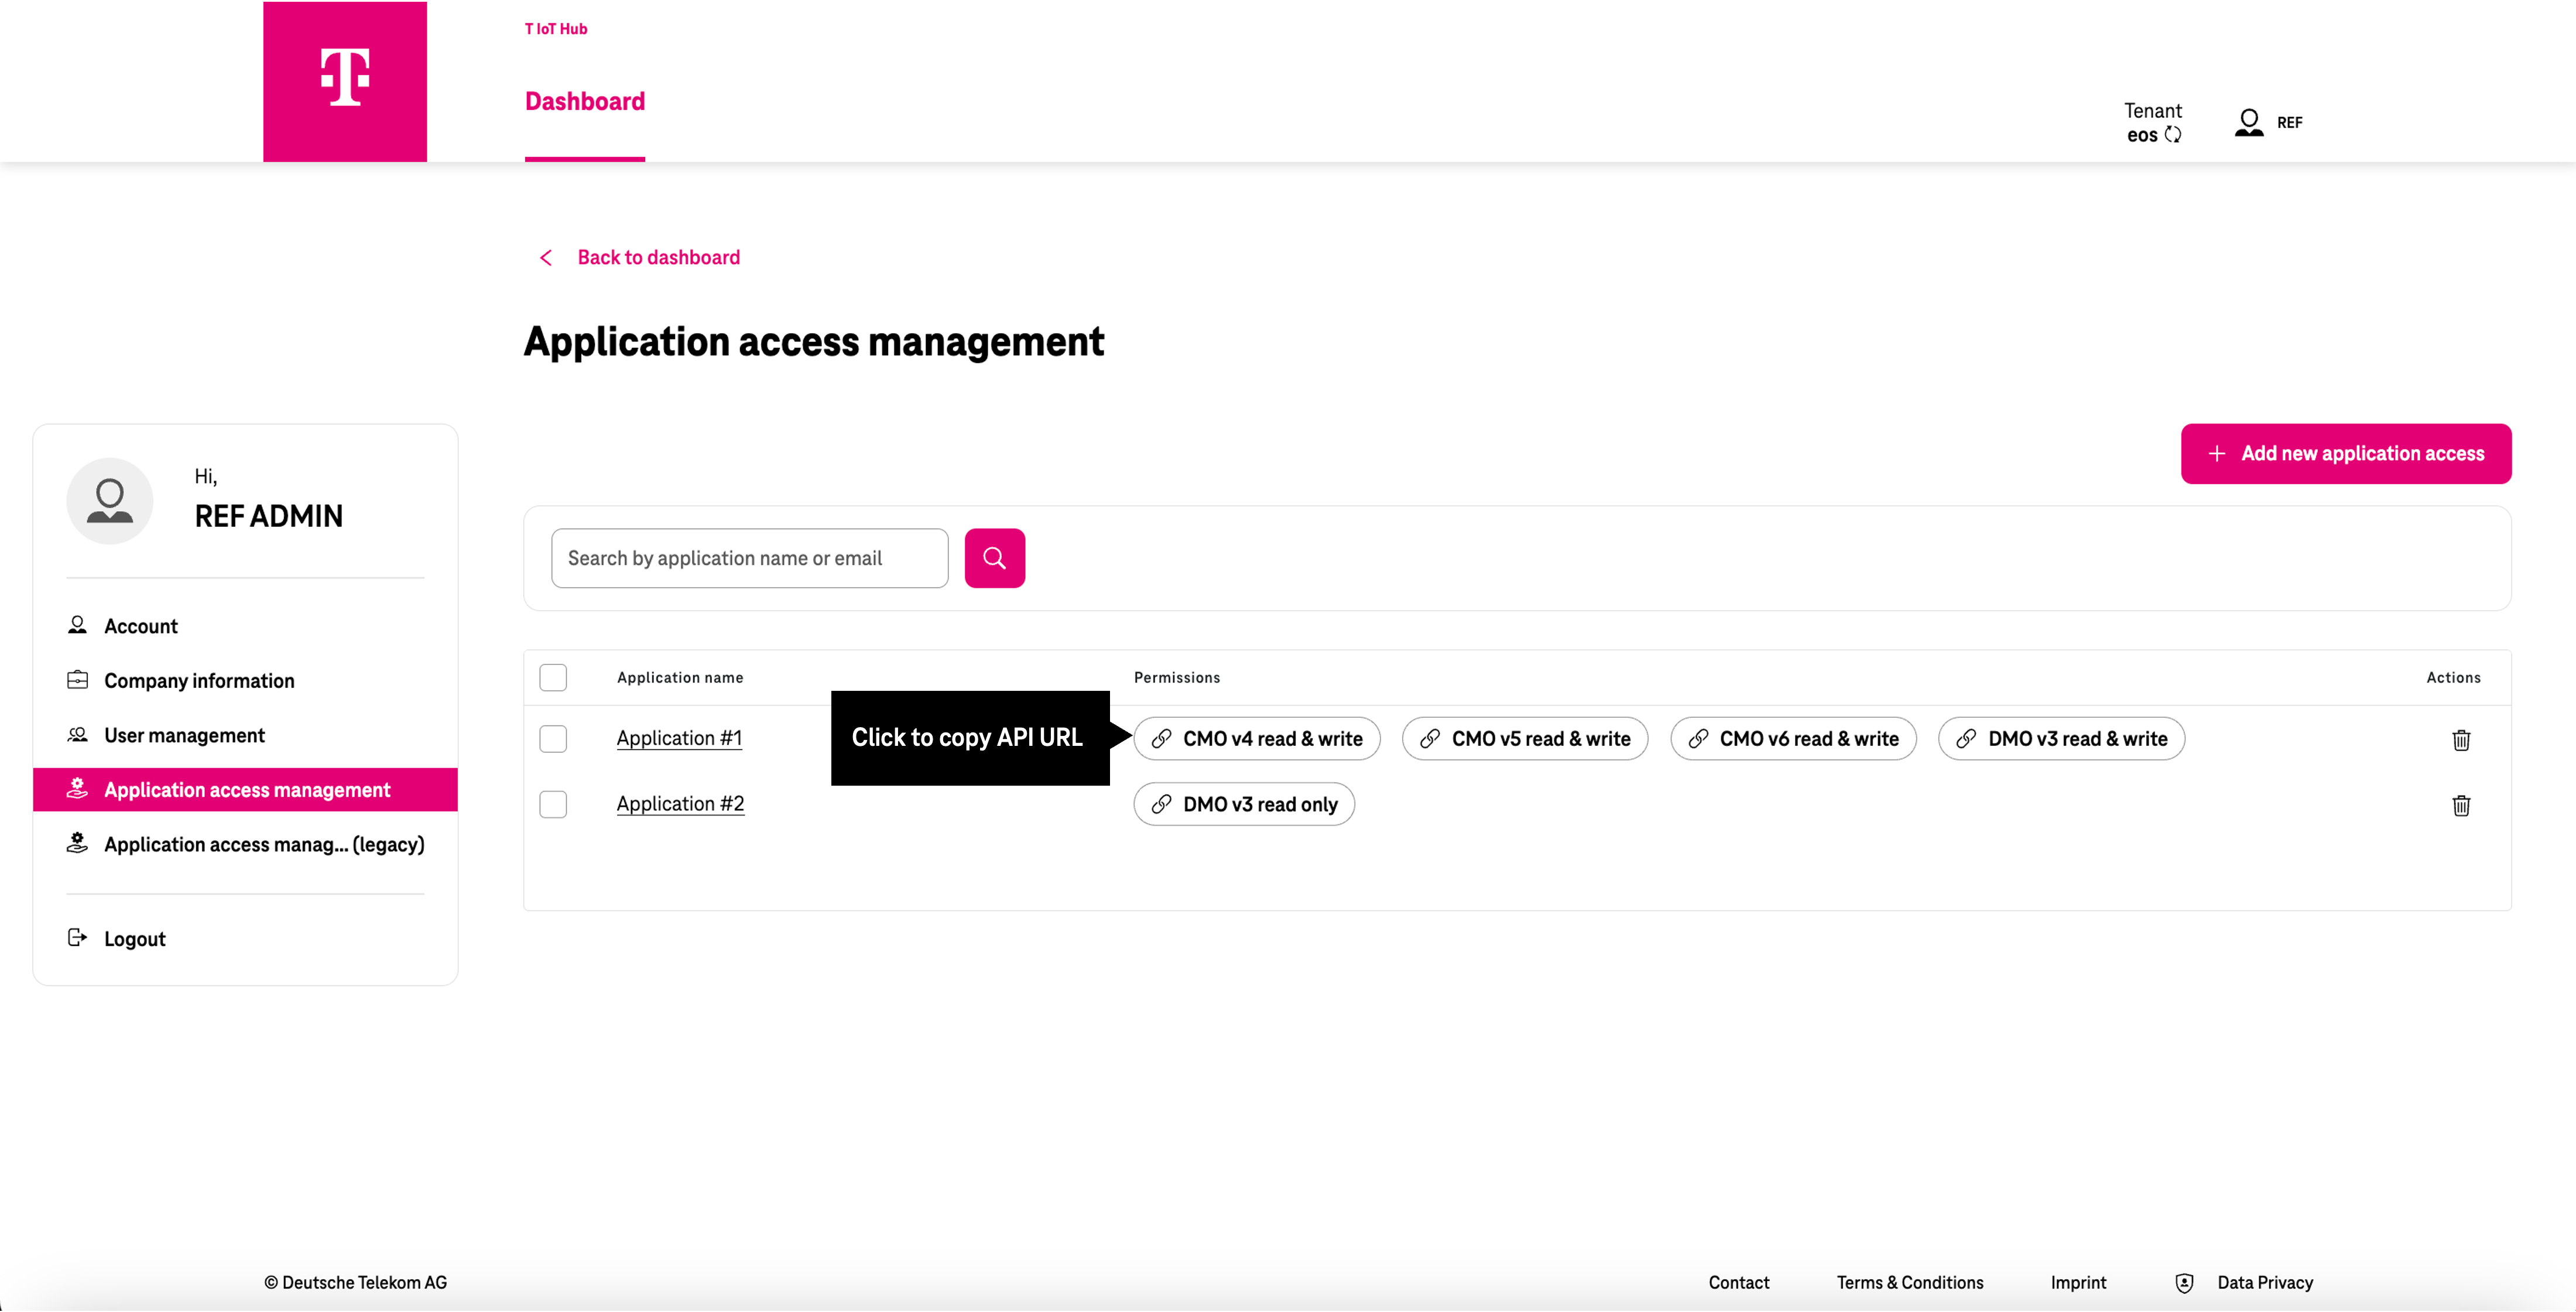Copy CMO v4 read & write API URL
2576x1312 pixels.
(1256, 739)
